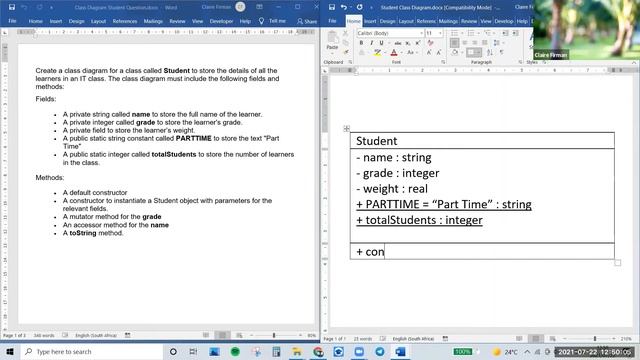The height and width of the screenshot is (360, 640).
Task: Click Tell me search in left Word window
Action: [273, 21]
